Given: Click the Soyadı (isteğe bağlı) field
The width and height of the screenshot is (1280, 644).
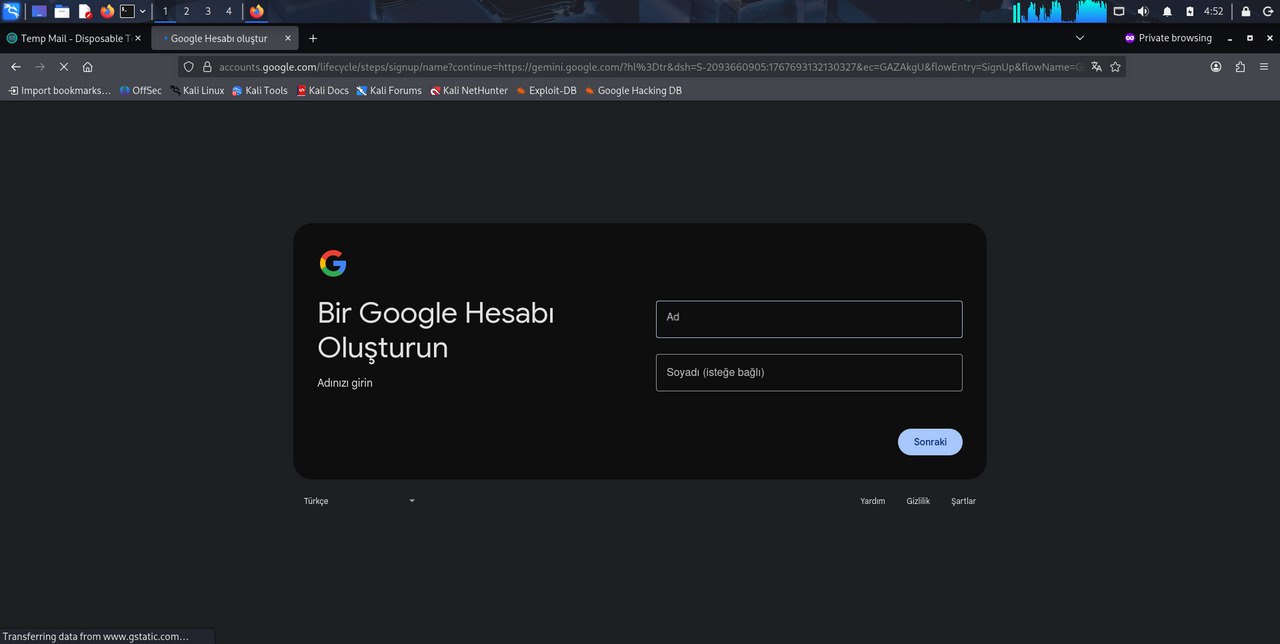Looking at the screenshot, I should (x=809, y=372).
